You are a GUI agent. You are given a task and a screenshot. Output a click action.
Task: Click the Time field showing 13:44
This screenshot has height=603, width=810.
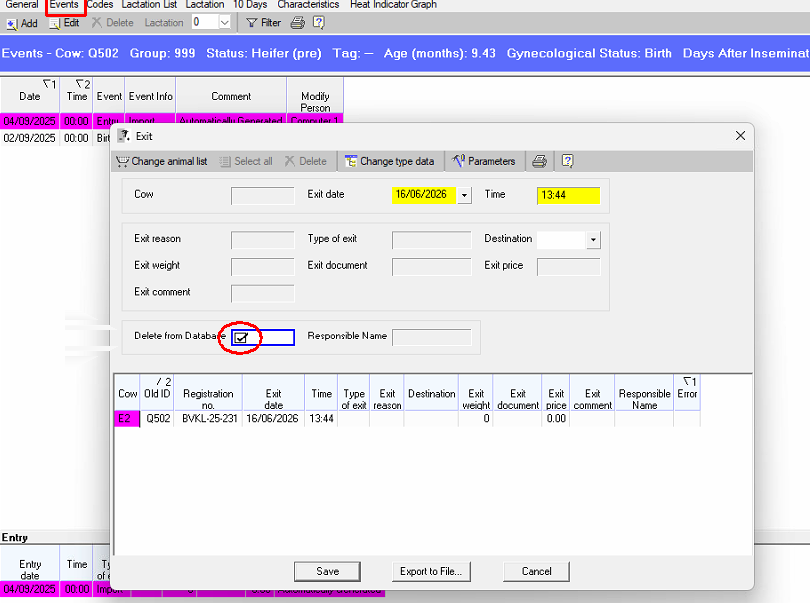(x=568, y=196)
